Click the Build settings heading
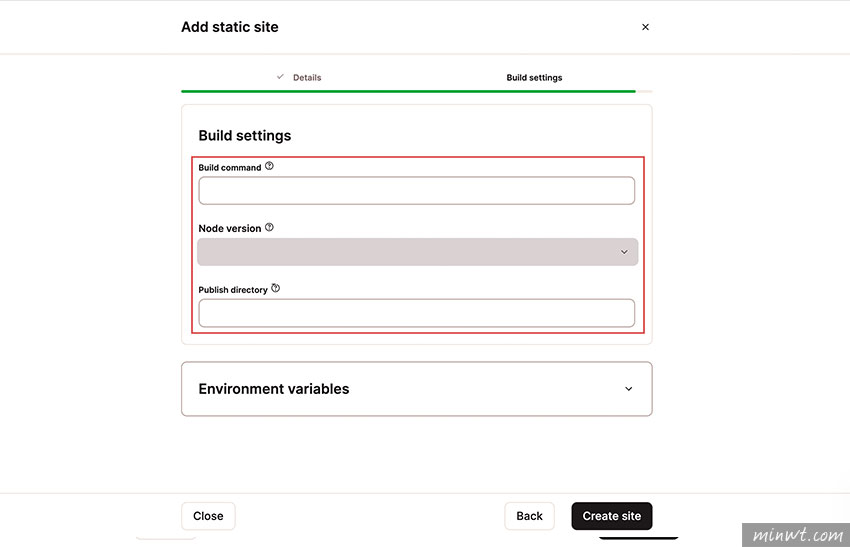The image size is (850, 547). pyautogui.click(x=244, y=136)
